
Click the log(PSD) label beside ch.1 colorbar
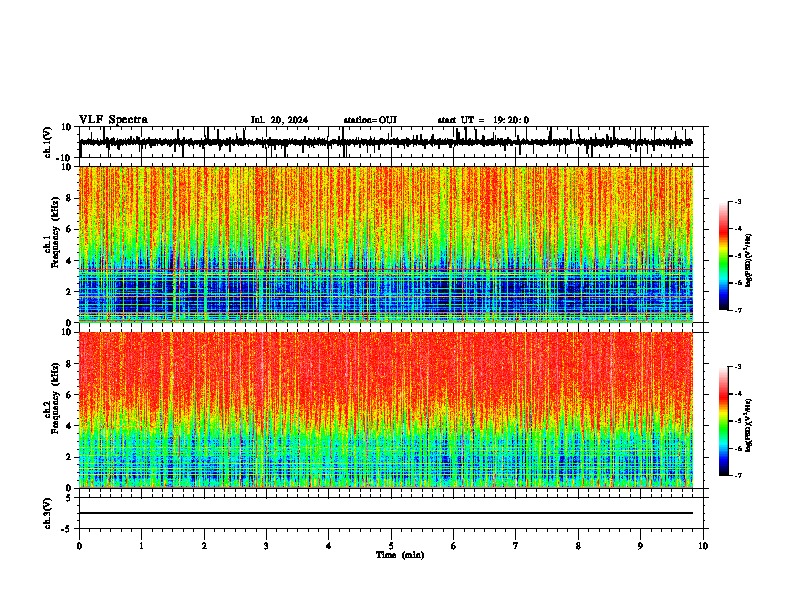(749, 261)
